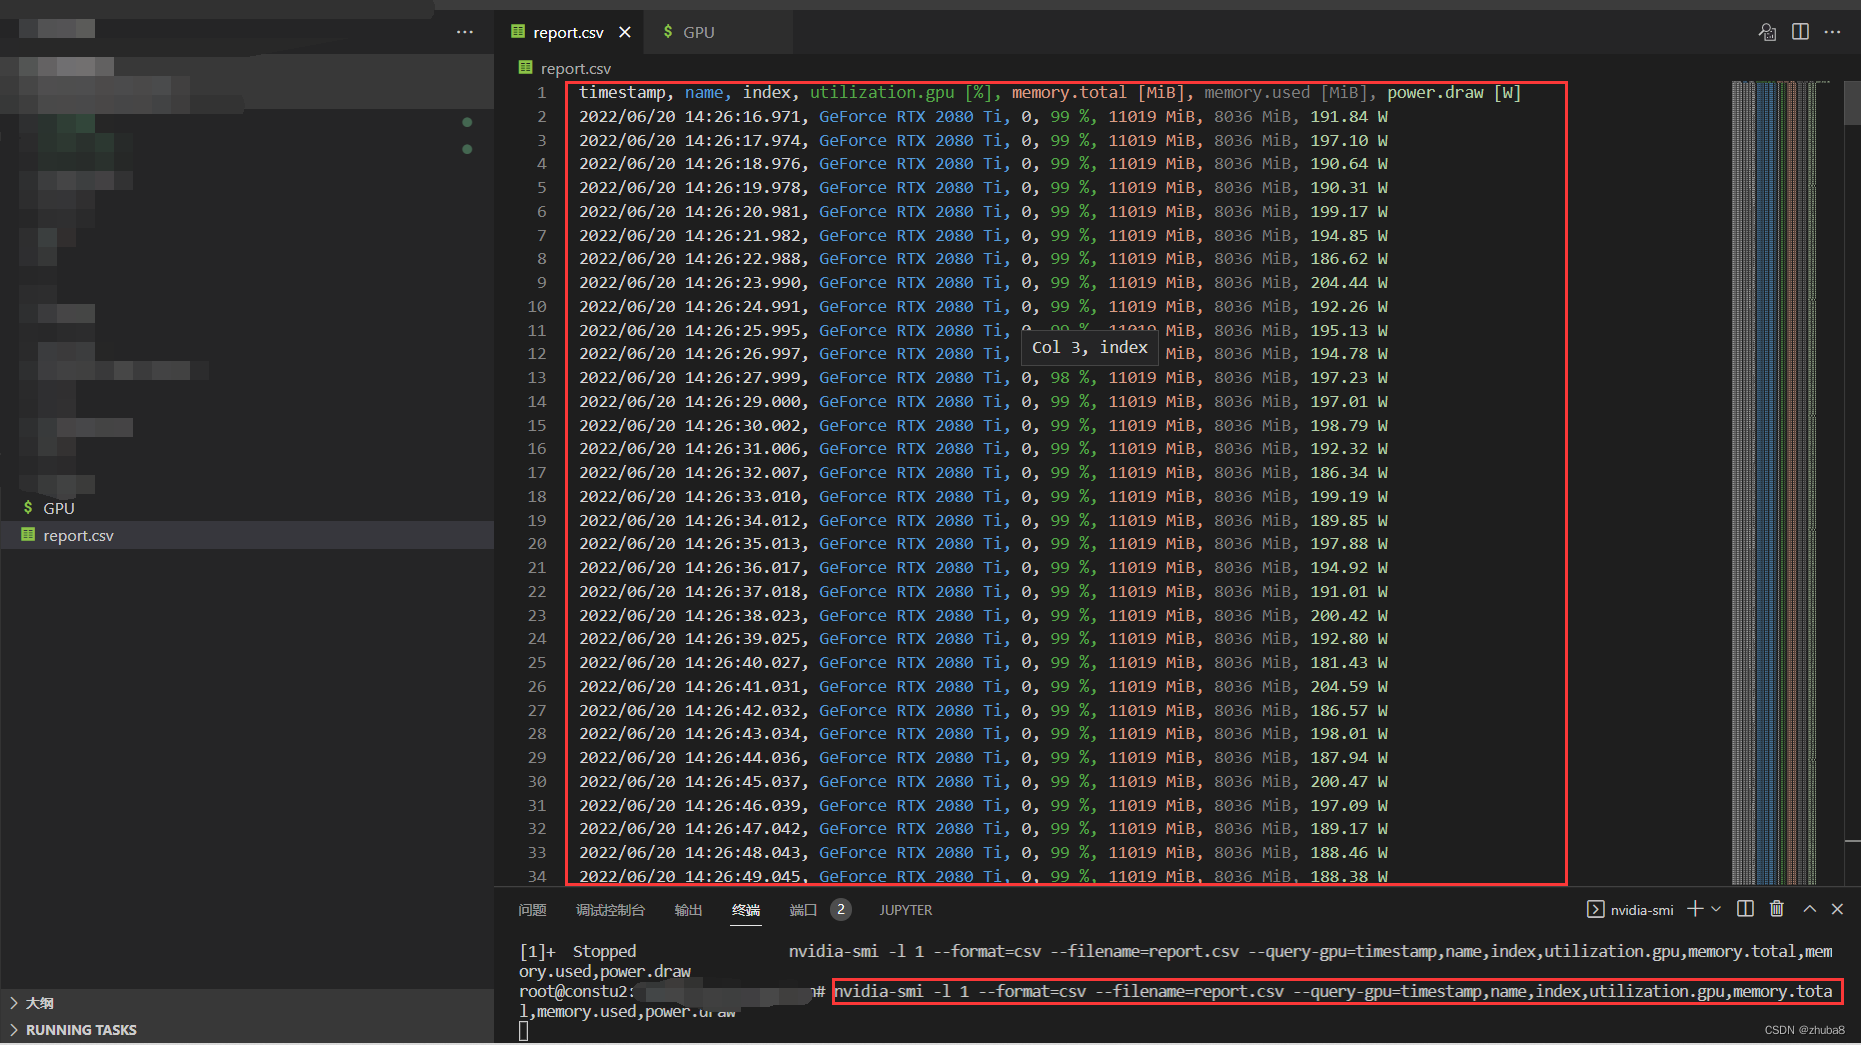Viewport: 1861px width, 1045px height.
Task: Split the editor to the right
Action: (x=1800, y=32)
